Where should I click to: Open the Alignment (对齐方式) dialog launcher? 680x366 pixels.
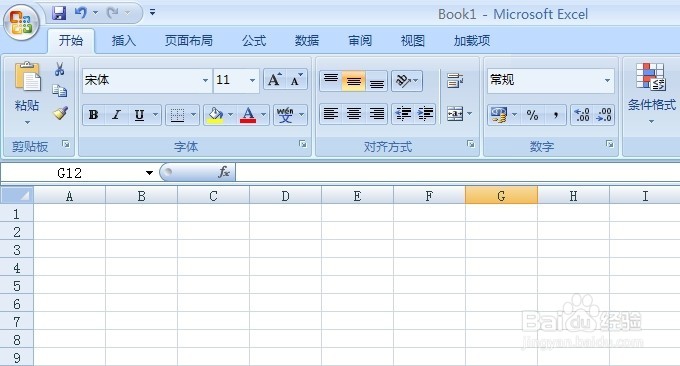click(471, 144)
